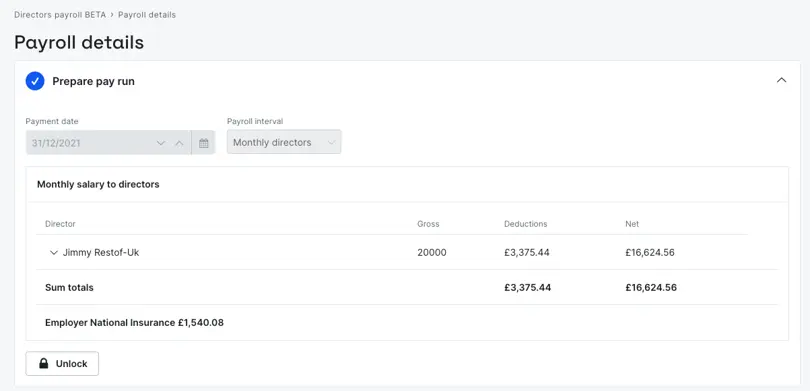Click the Payment date label
The height and width of the screenshot is (391, 810).
[x=52, y=121]
